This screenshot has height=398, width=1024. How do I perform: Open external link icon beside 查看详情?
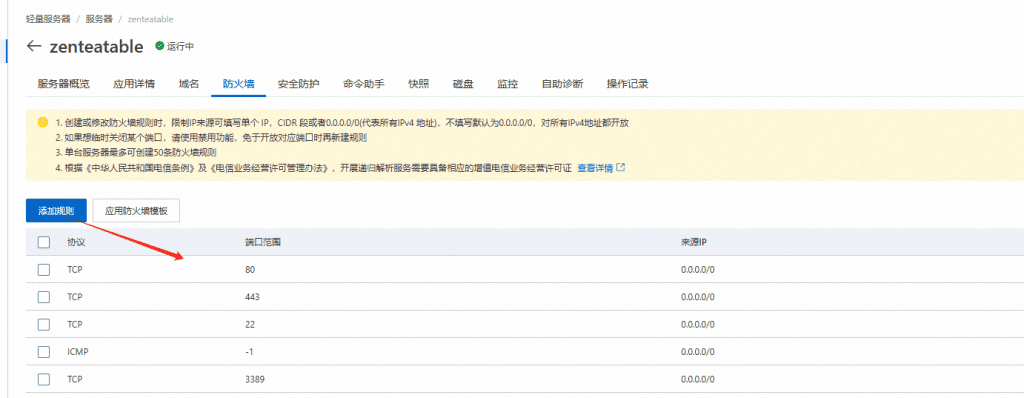[x=620, y=167]
